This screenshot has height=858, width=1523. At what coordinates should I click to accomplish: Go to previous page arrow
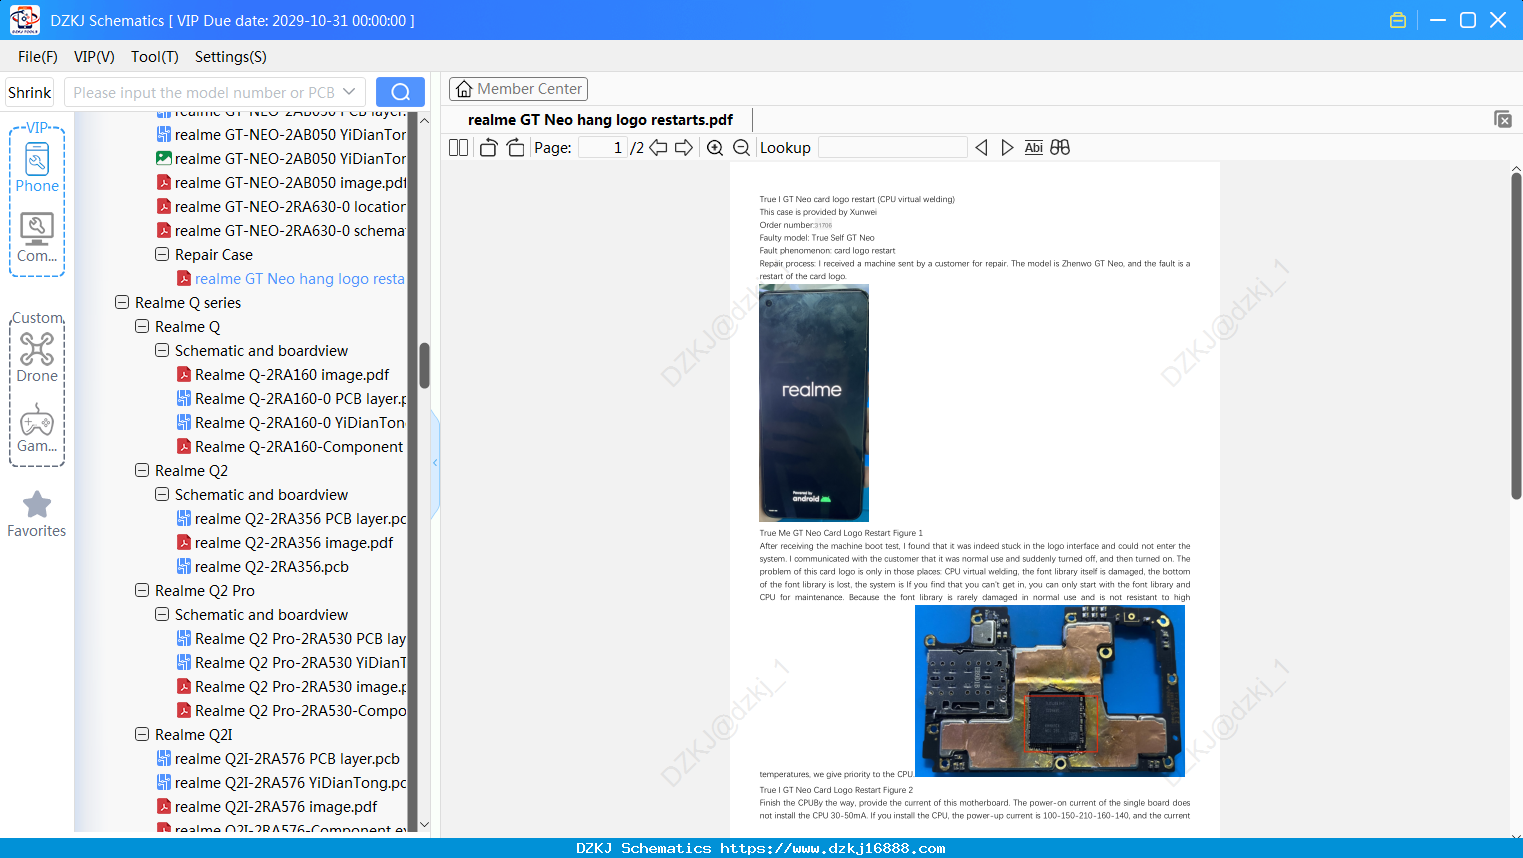658,148
